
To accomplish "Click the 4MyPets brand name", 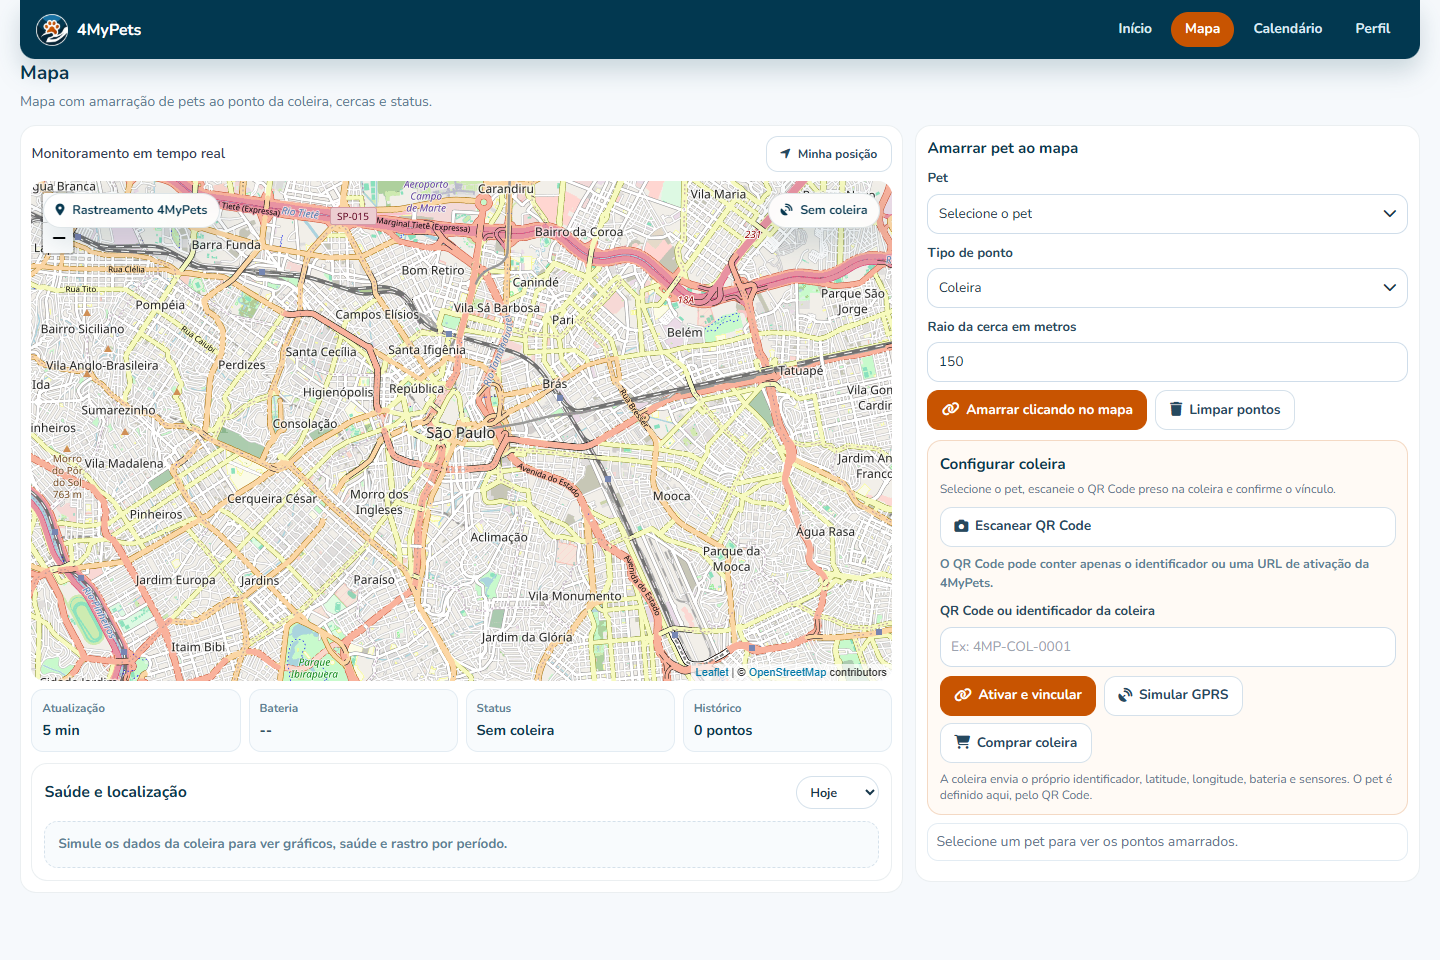I will pyautogui.click(x=109, y=30).
